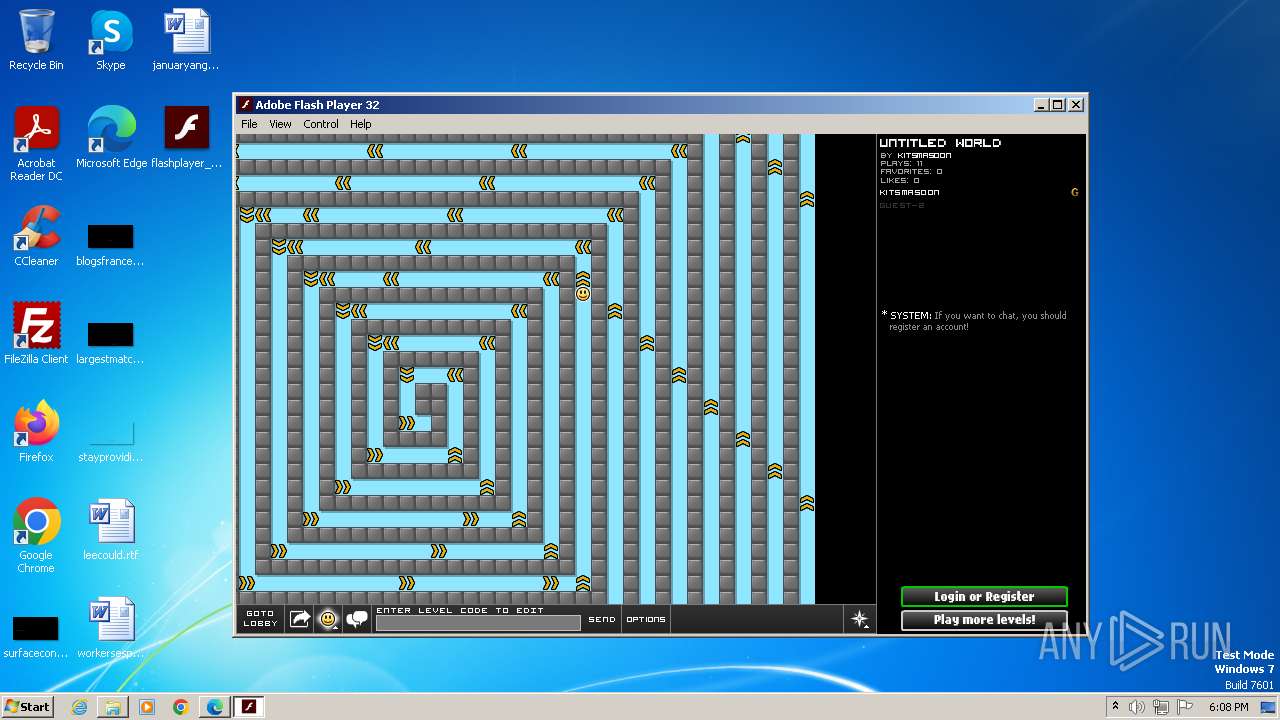Click the Action Center flag icon
This screenshot has width=1280, height=720.
(x=1184, y=707)
